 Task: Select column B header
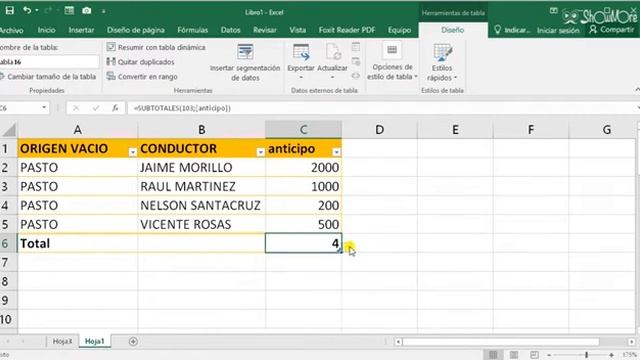point(202,130)
